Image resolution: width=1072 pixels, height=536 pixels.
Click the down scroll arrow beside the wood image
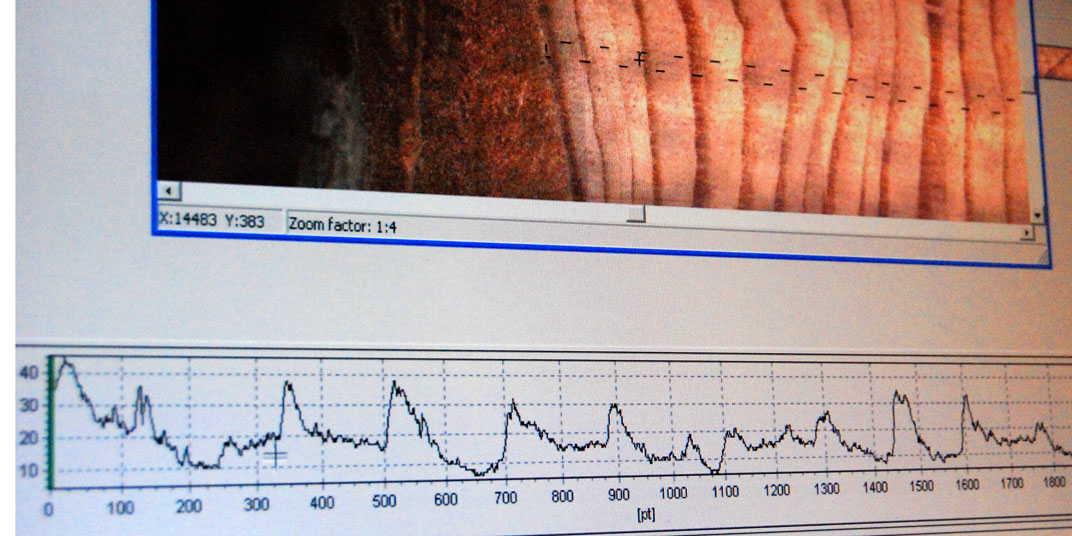click(x=1038, y=217)
